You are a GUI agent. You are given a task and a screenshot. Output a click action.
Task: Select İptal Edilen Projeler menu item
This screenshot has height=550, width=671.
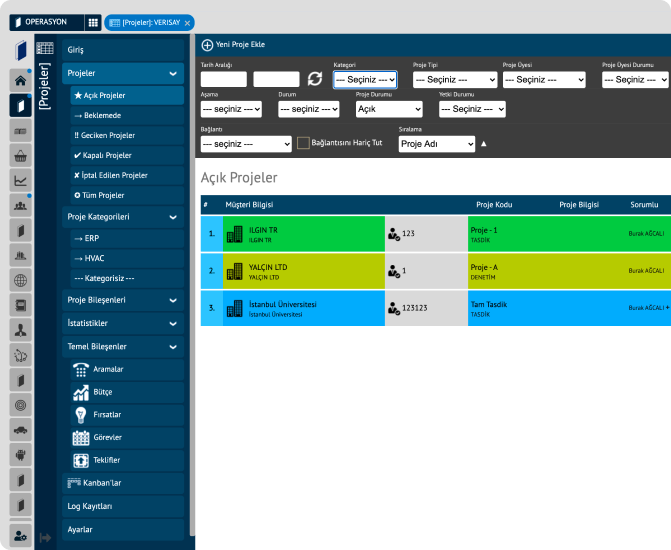(127, 175)
